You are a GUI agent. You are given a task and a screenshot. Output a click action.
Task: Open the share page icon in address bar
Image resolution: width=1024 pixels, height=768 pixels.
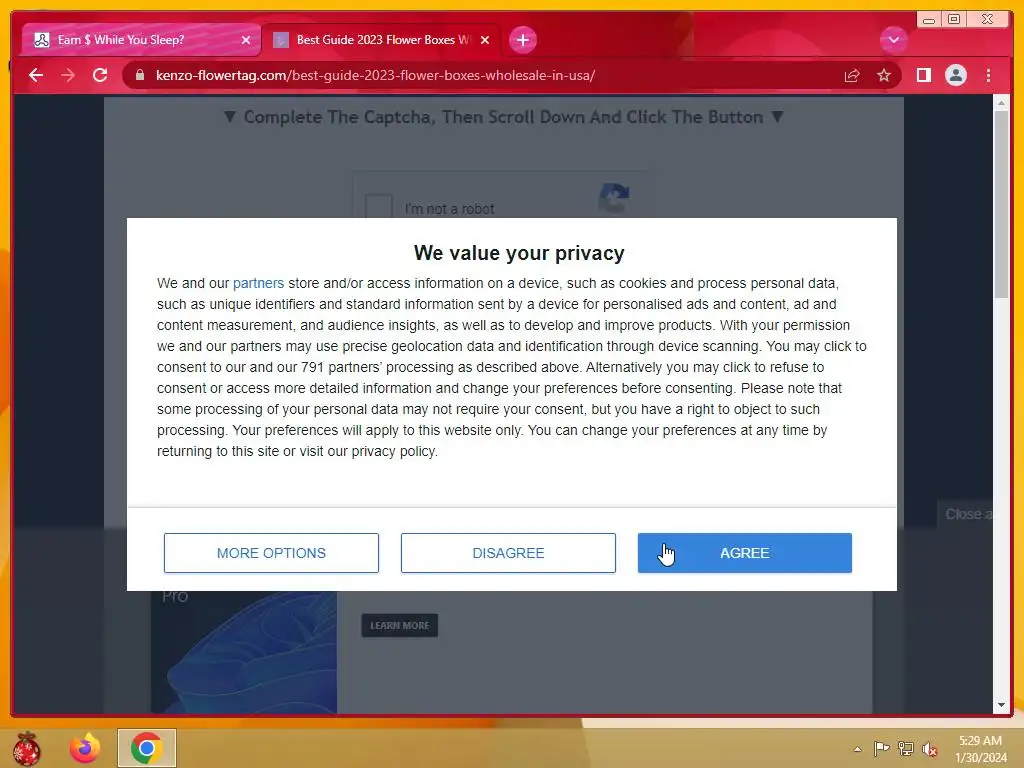click(852, 75)
